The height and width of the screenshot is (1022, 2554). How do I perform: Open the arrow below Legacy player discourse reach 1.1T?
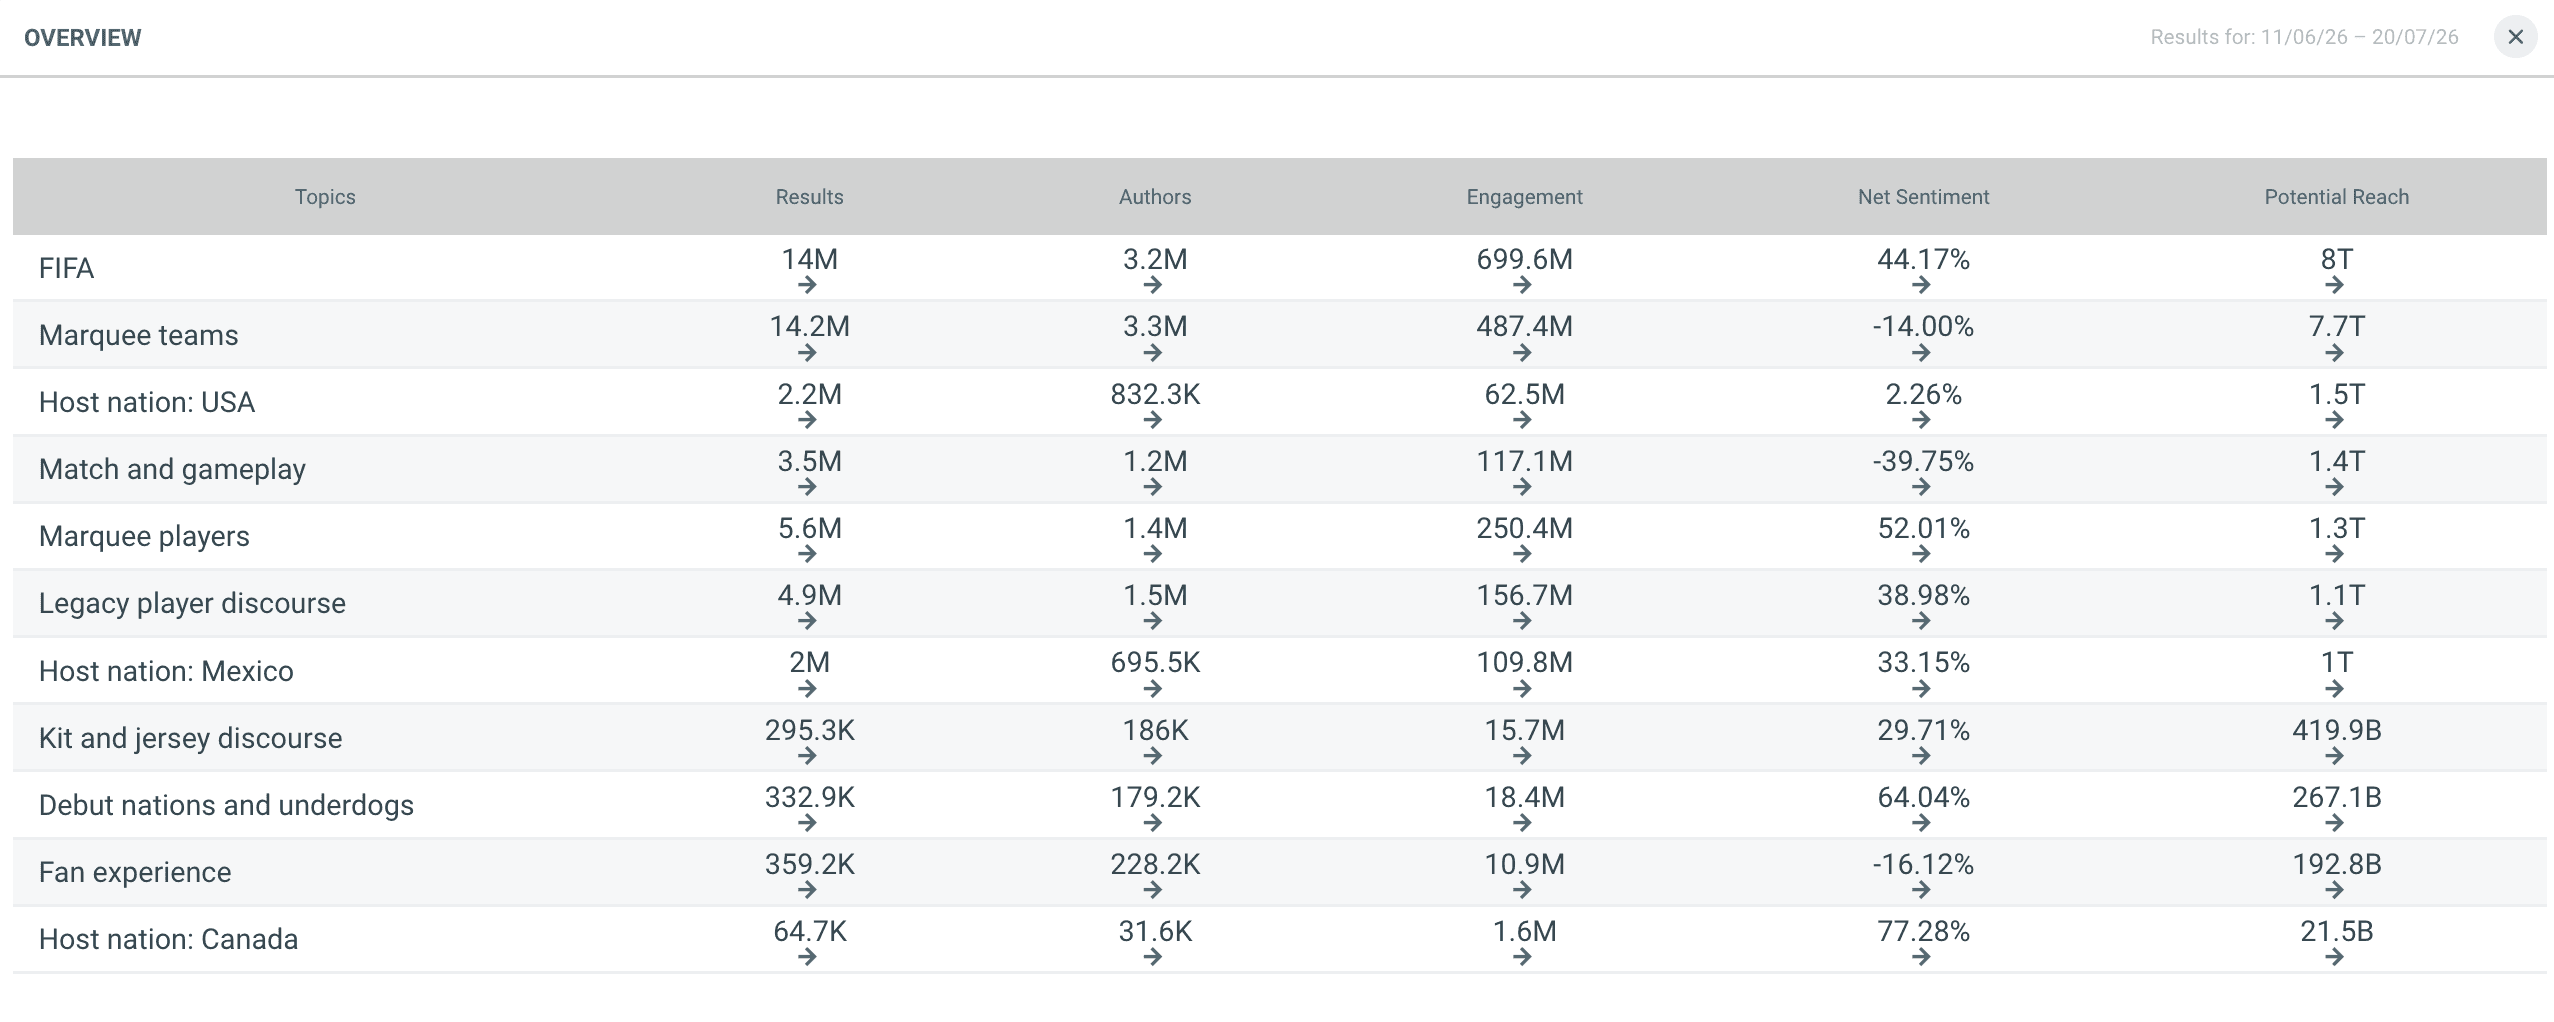click(x=2334, y=621)
